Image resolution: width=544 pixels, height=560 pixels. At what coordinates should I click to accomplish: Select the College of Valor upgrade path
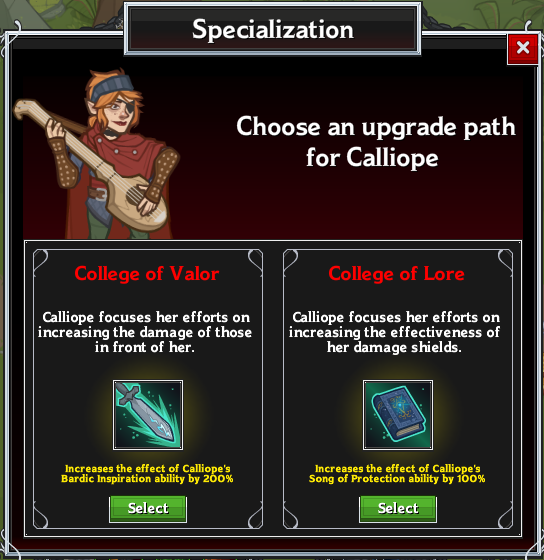[148, 509]
